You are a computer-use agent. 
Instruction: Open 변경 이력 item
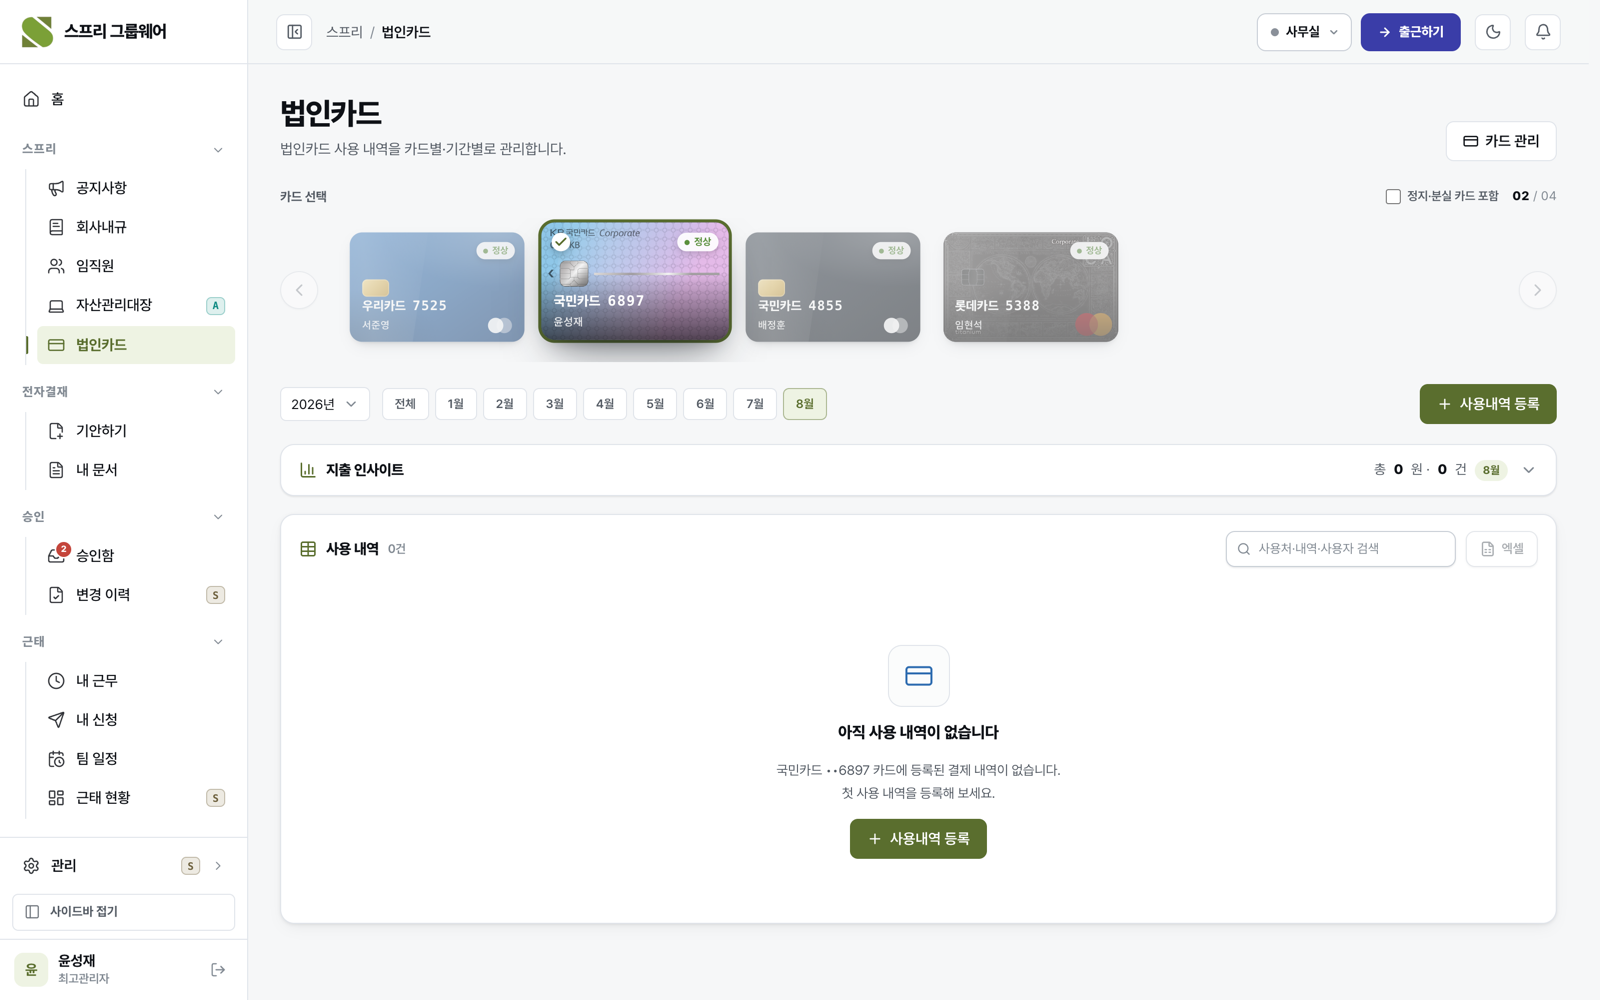(x=136, y=595)
